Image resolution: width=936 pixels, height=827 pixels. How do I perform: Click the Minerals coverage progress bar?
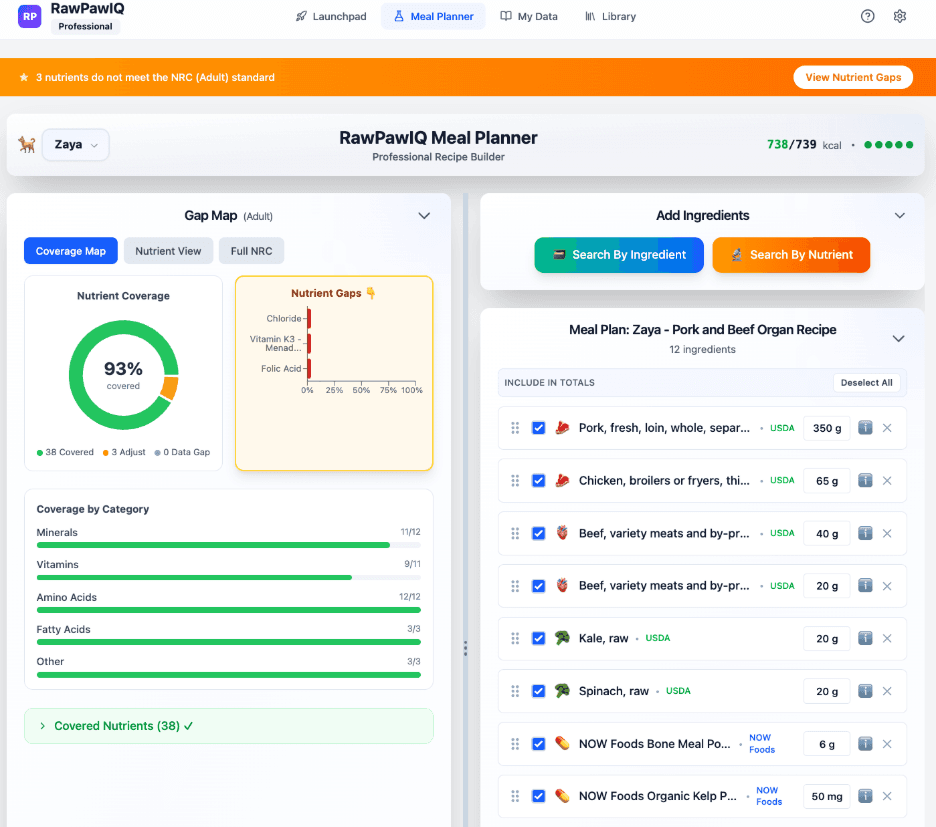click(229, 545)
